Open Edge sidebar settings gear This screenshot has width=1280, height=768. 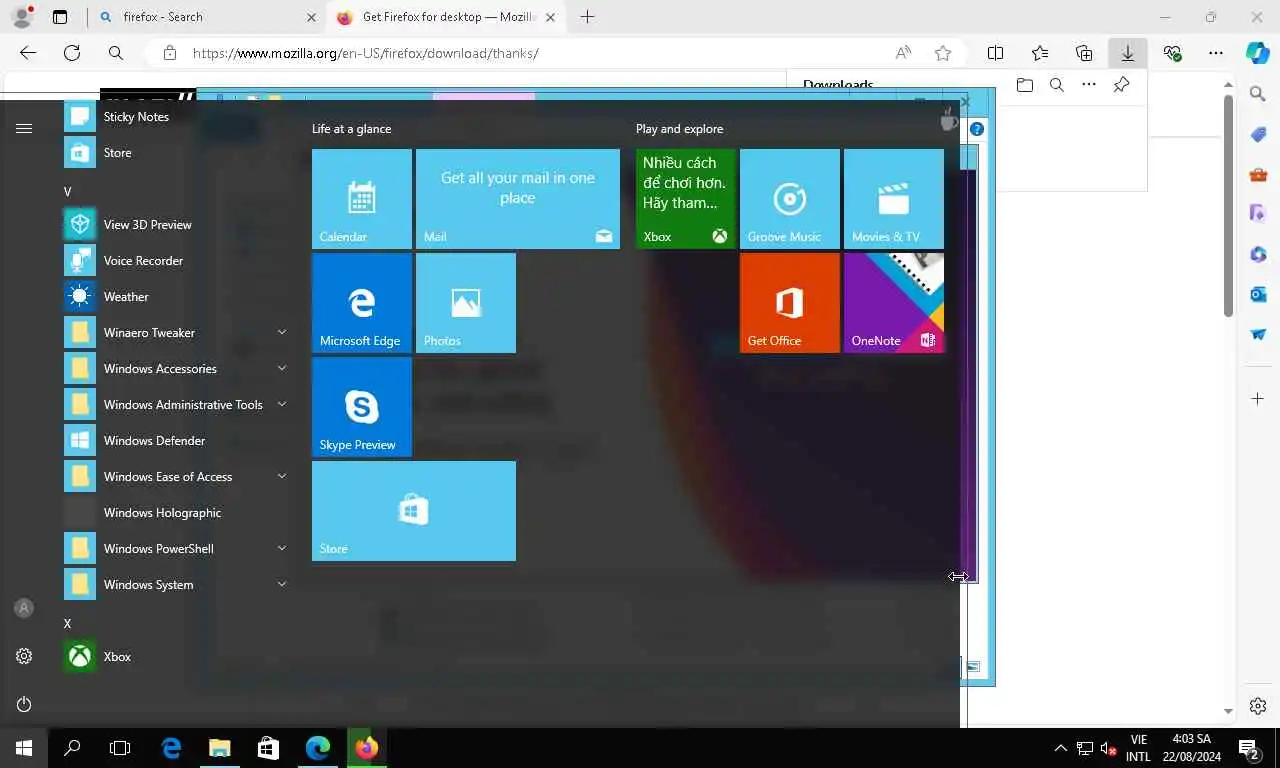coord(1258,706)
